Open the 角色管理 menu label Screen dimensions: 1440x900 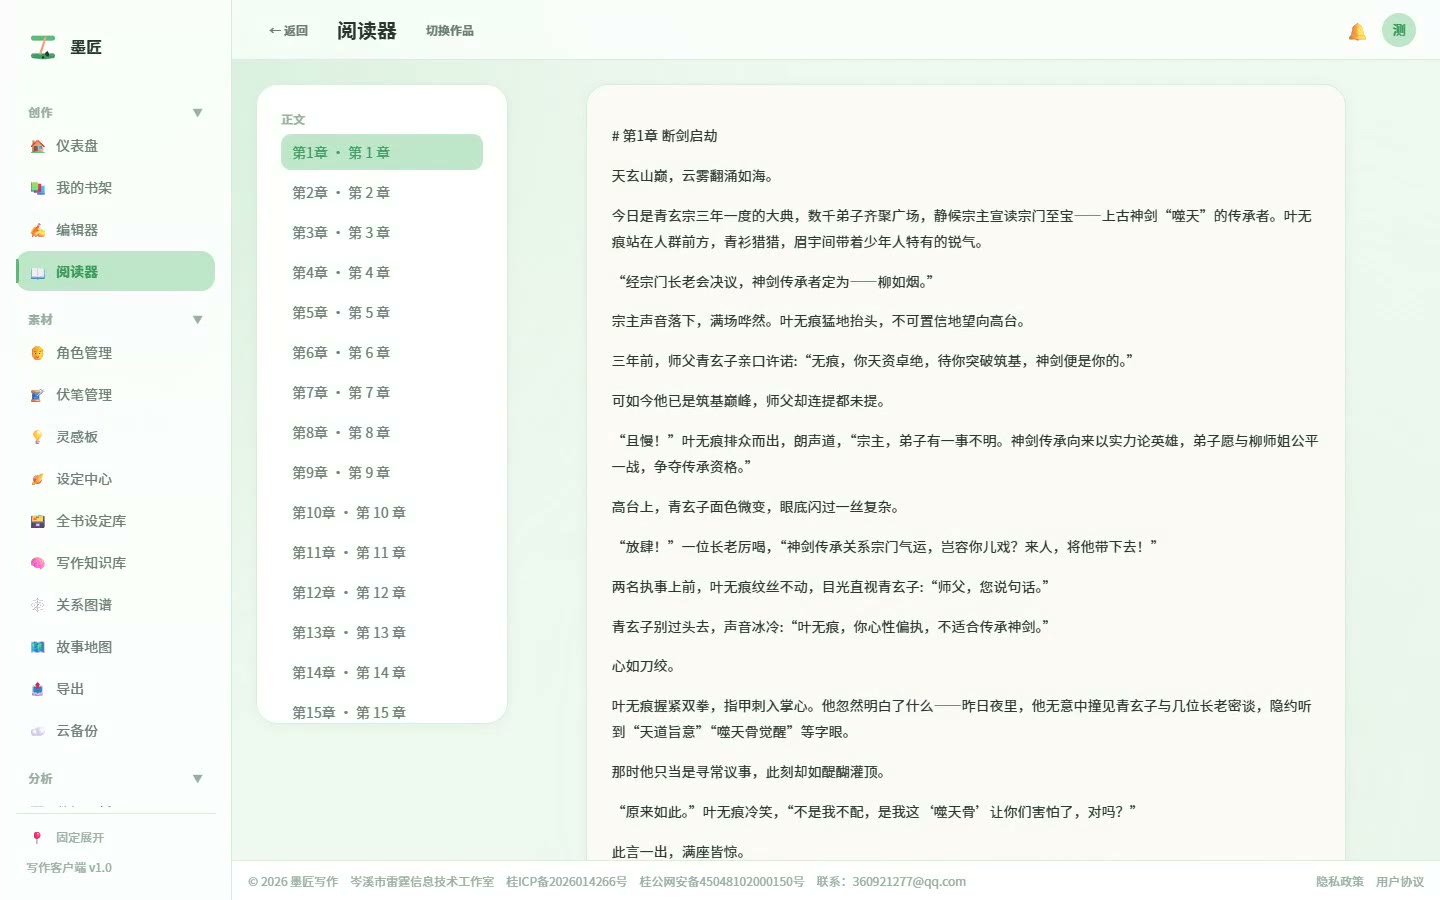(84, 353)
